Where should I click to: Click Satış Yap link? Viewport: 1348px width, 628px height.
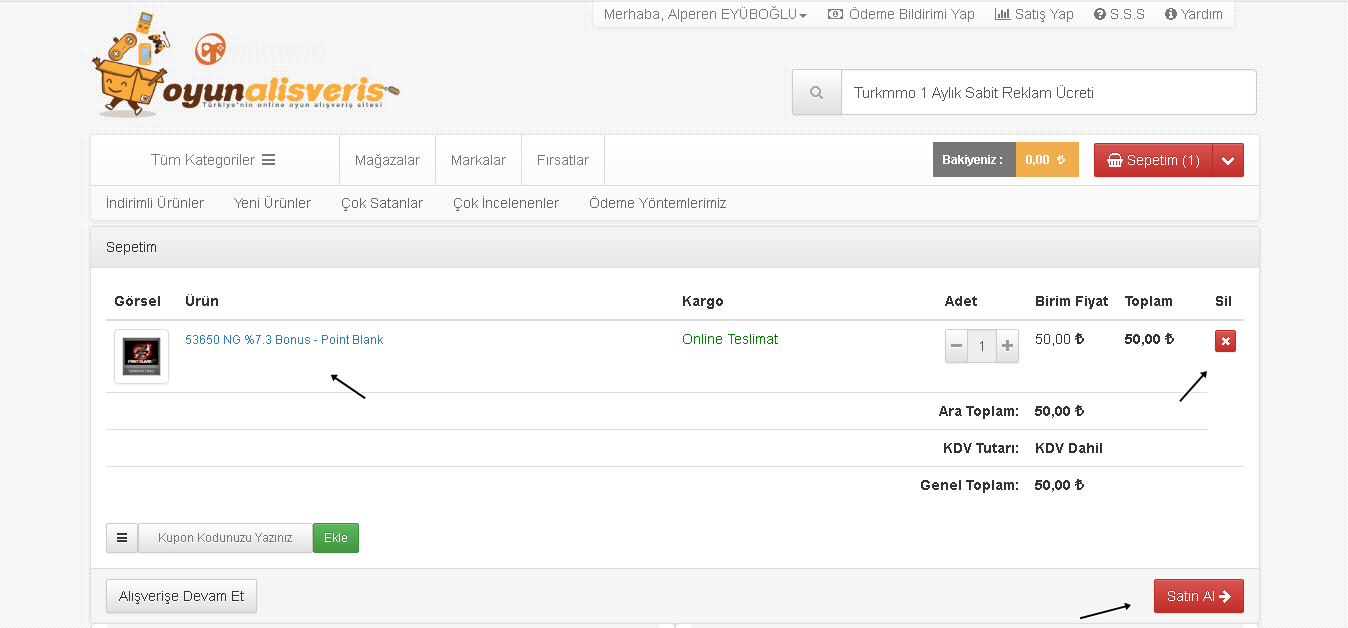coord(1034,14)
